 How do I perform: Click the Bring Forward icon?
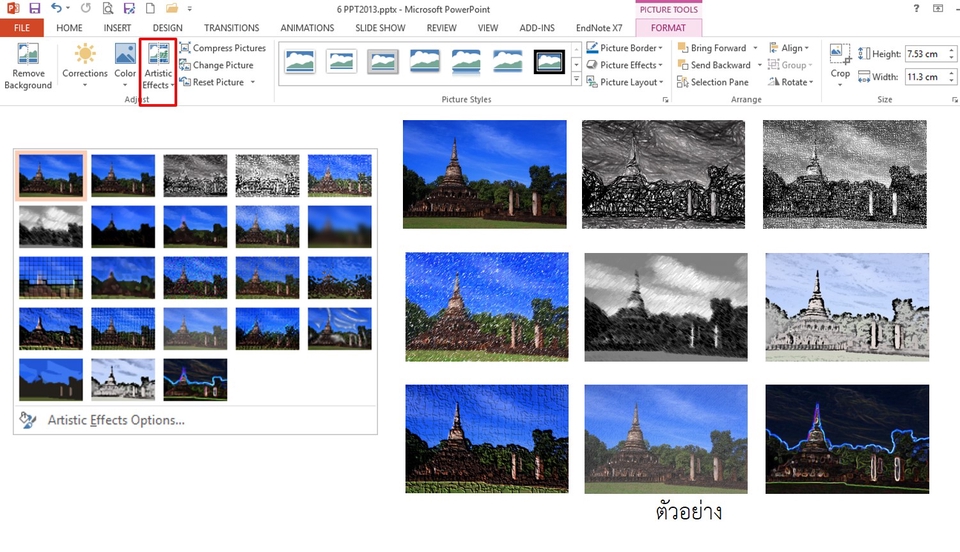[683, 47]
